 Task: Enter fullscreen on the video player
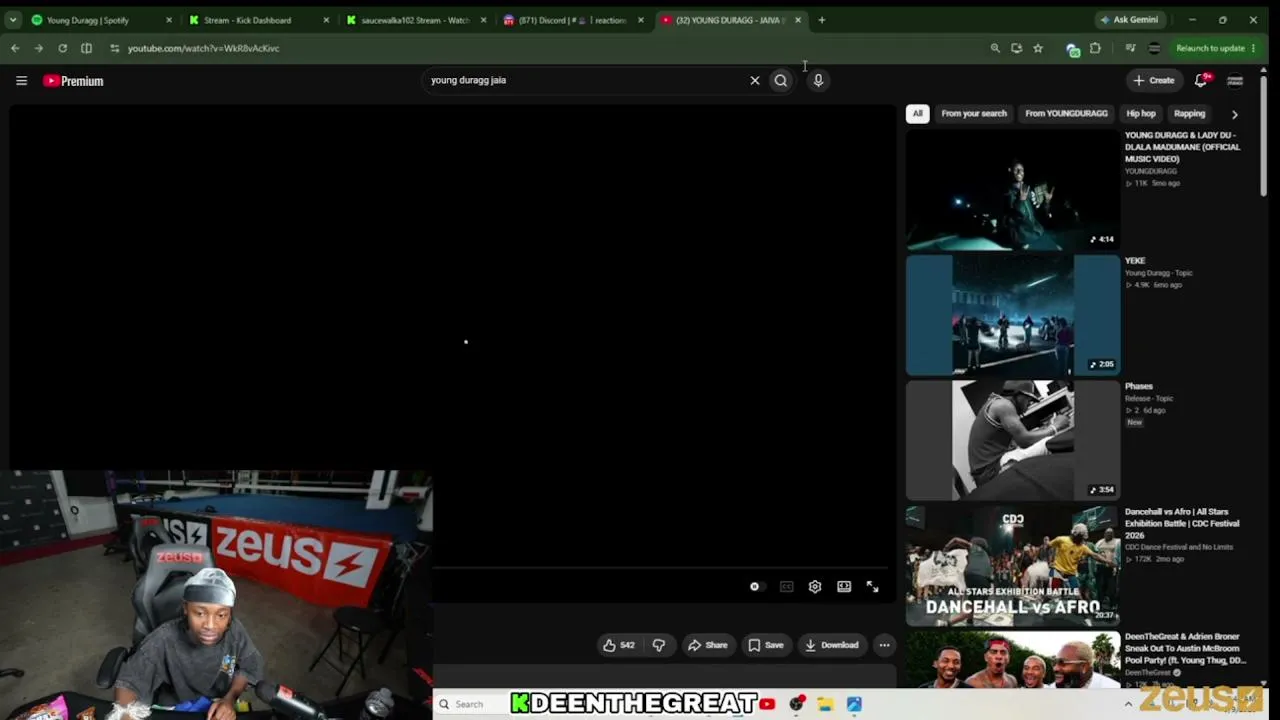(x=872, y=587)
